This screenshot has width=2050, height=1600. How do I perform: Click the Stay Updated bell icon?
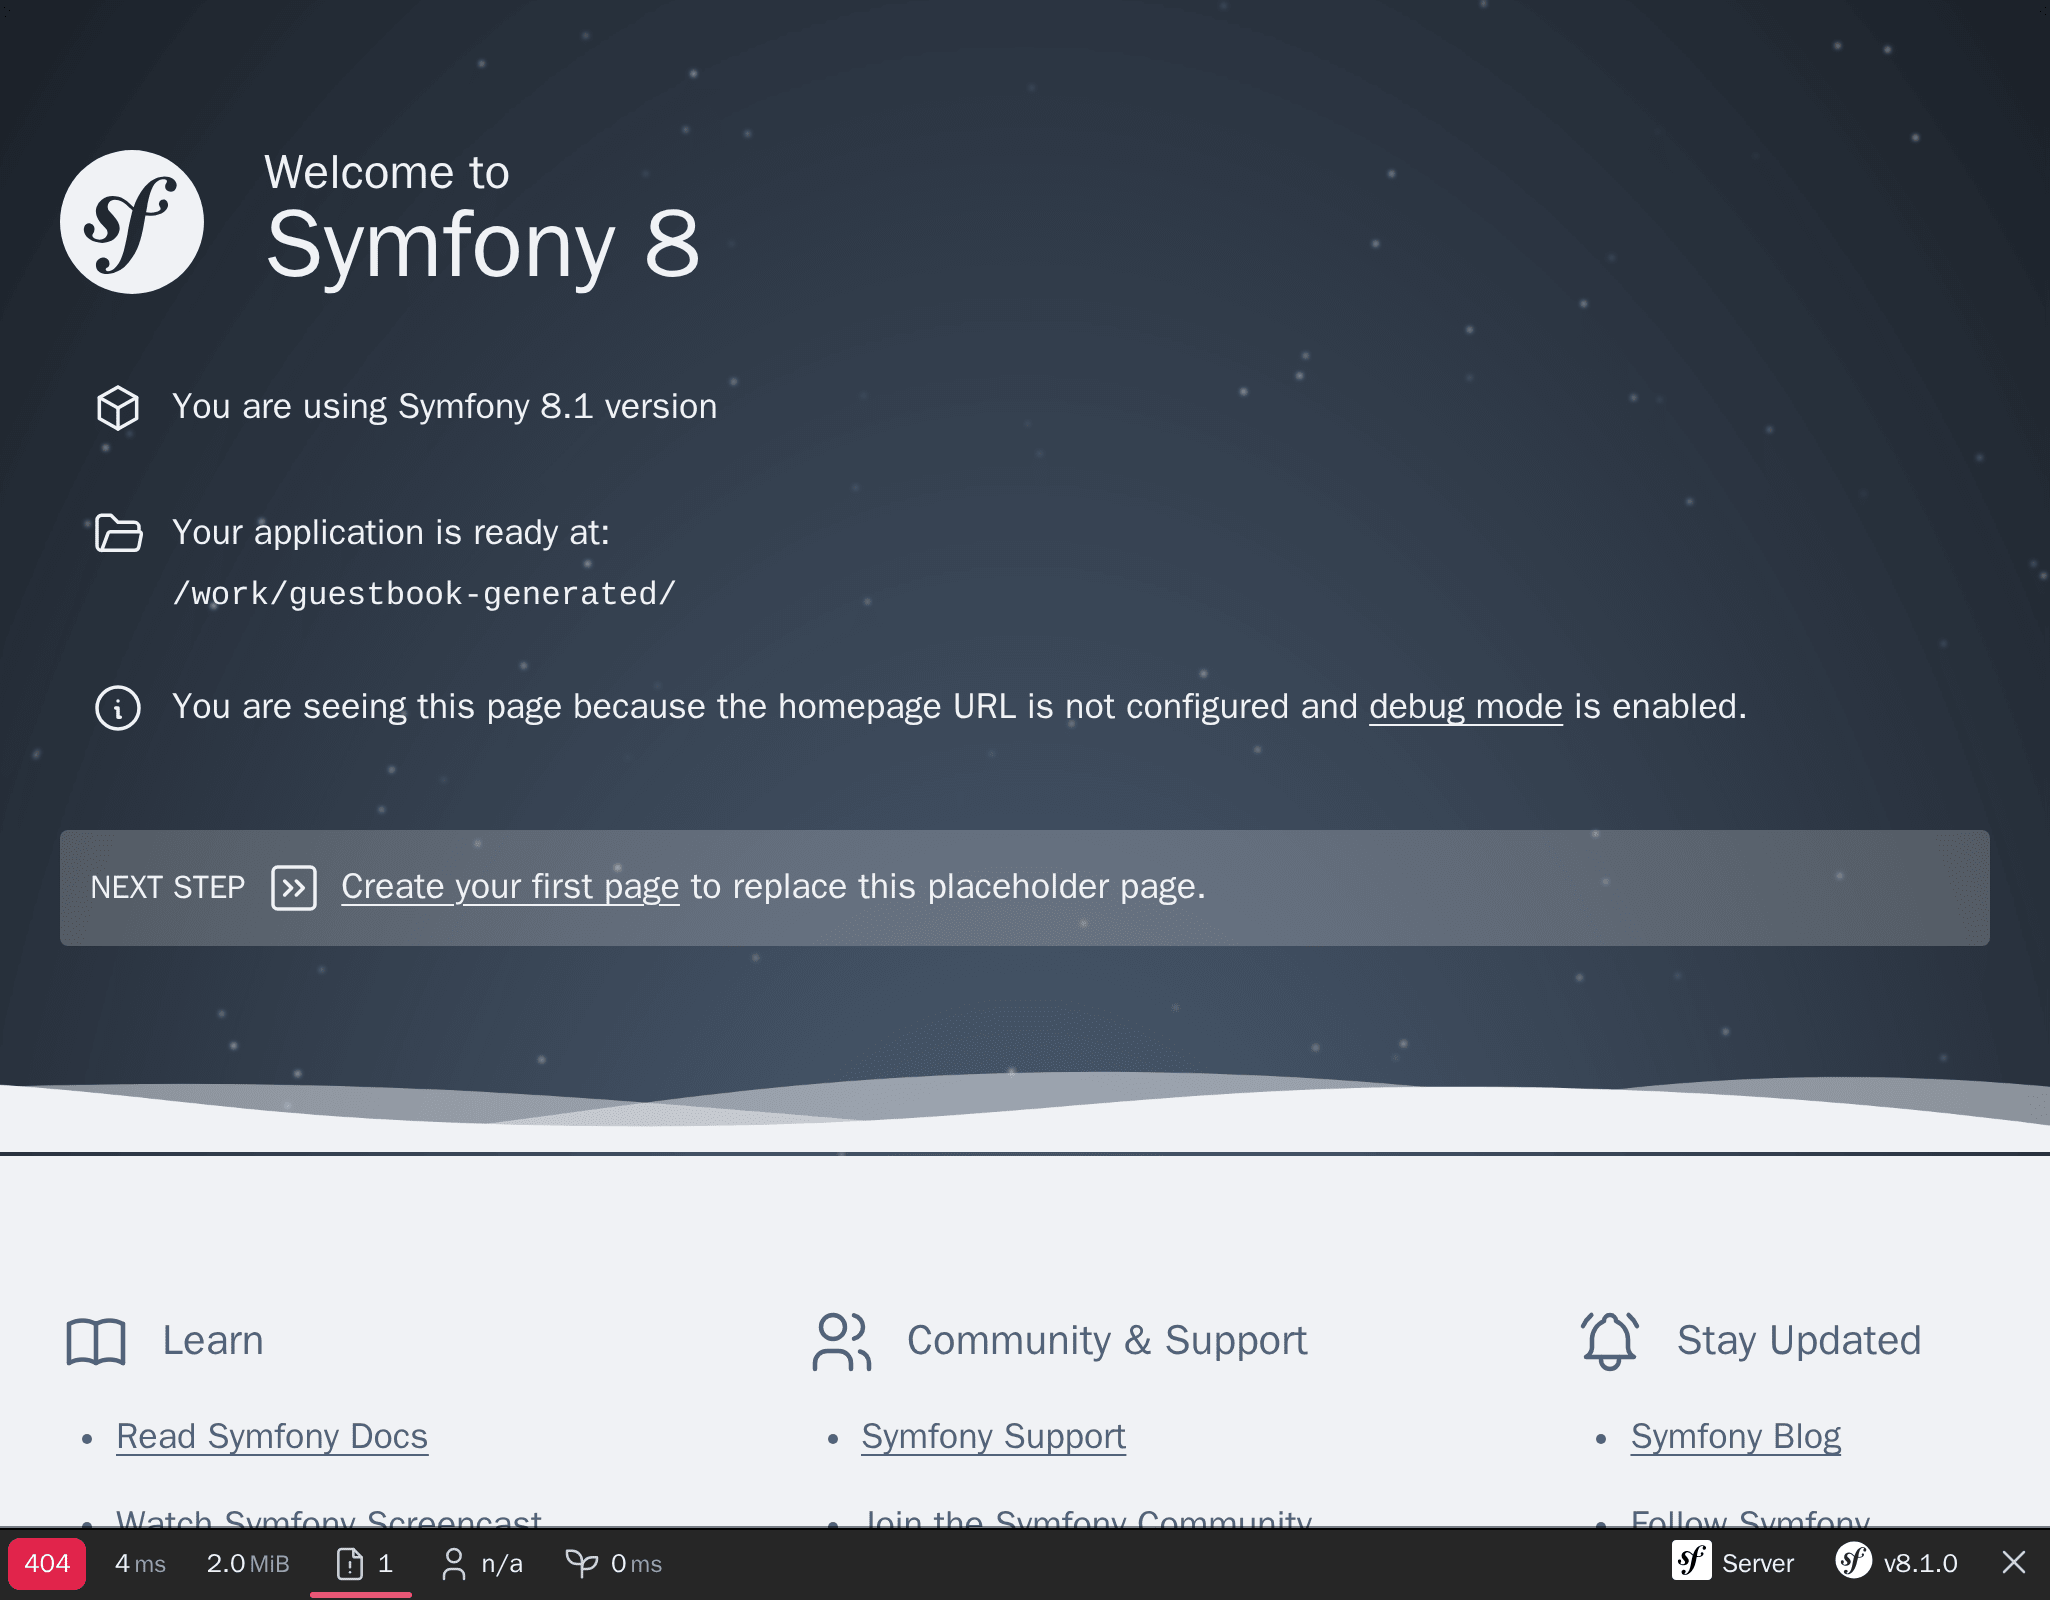click(x=1610, y=1341)
